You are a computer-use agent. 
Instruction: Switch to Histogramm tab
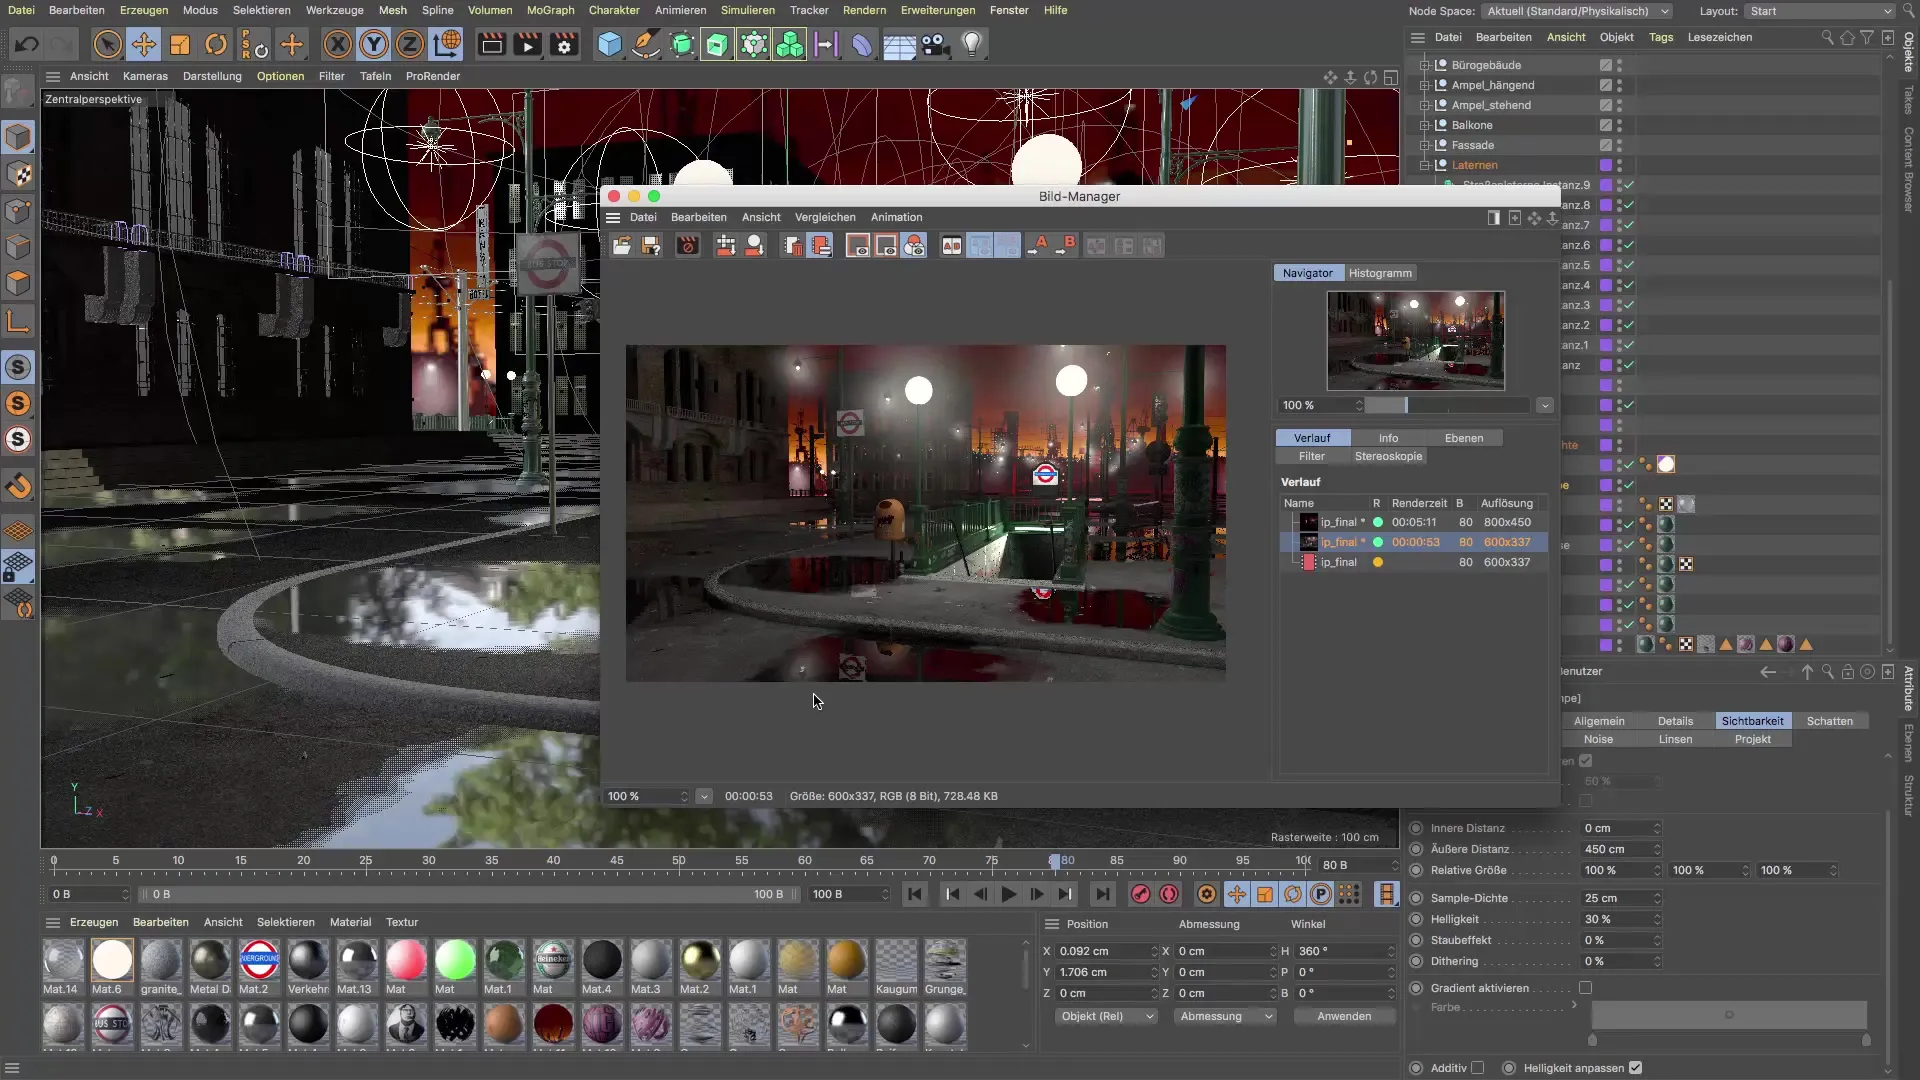pos(1380,273)
